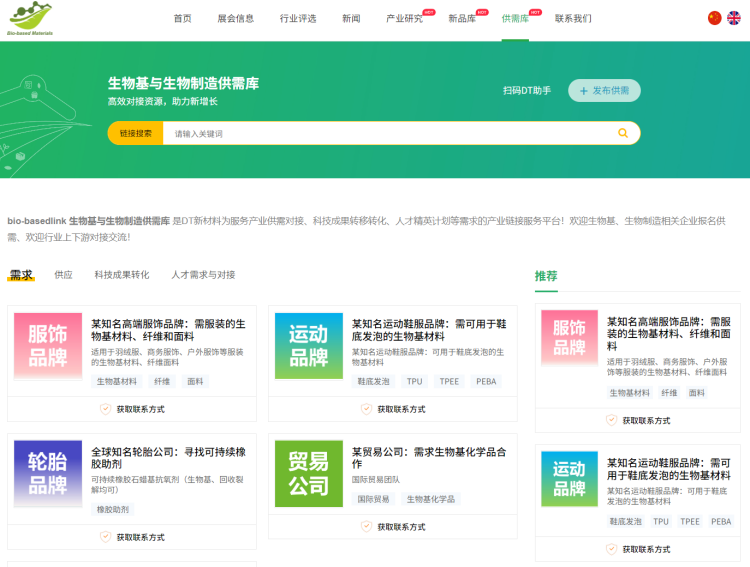Open the 产业研究 menu item
The image size is (750, 567).
pyautogui.click(x=404, y=19)
